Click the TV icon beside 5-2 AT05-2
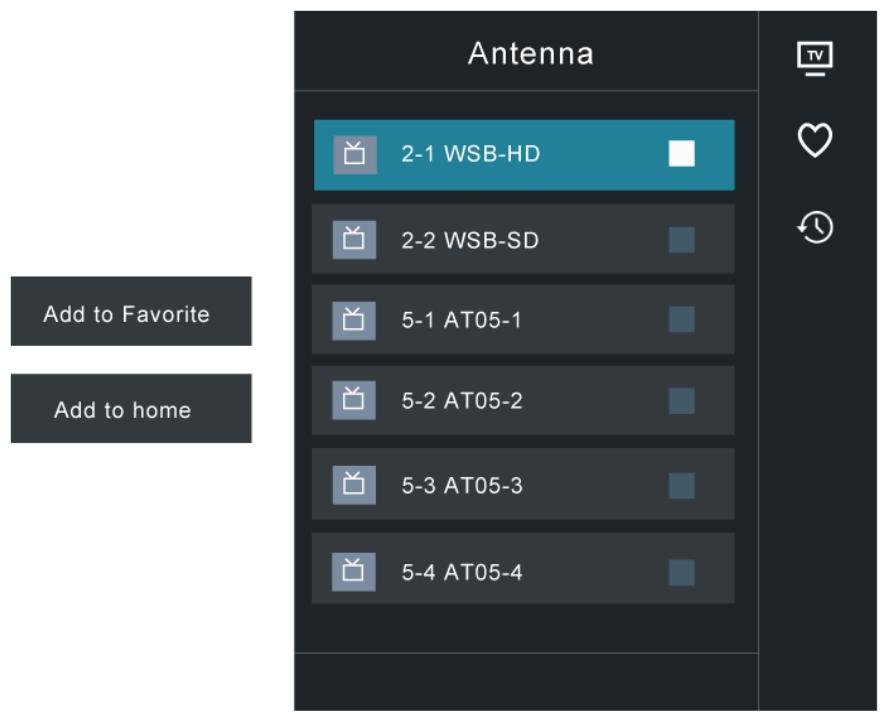 (354, 400)
